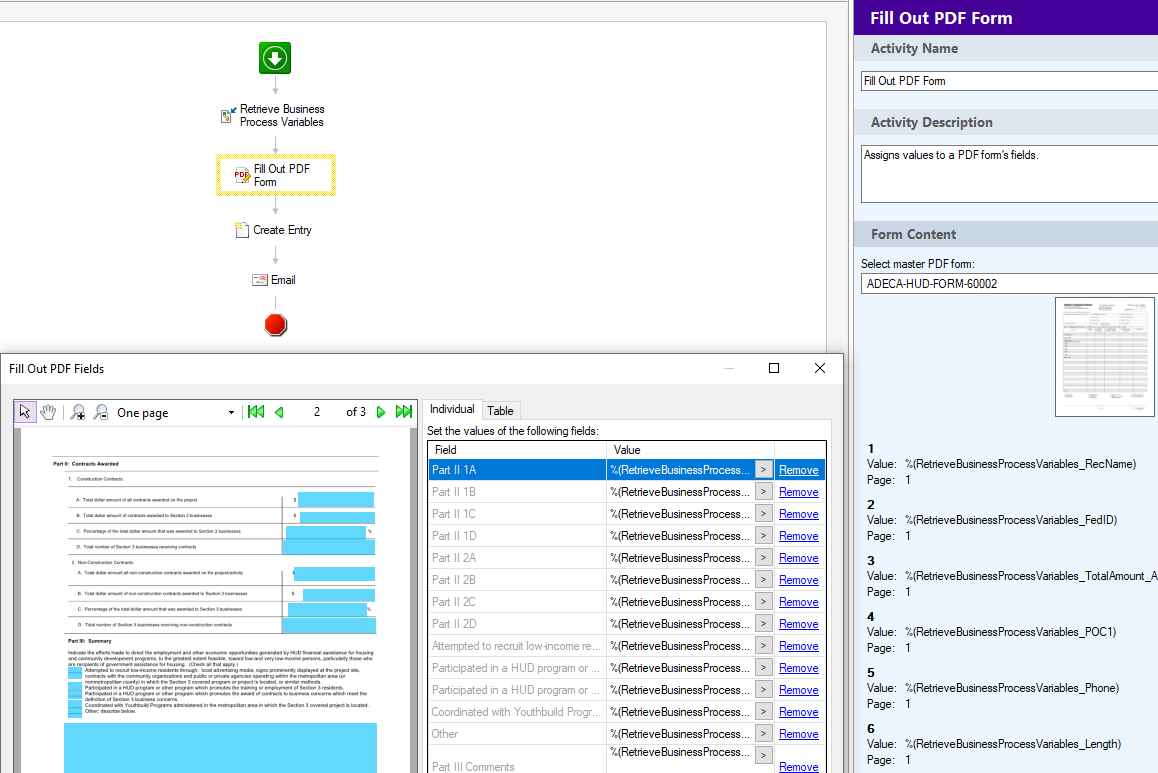
Task: Select the Create Entry activity
Action: (x=274, y=230)
